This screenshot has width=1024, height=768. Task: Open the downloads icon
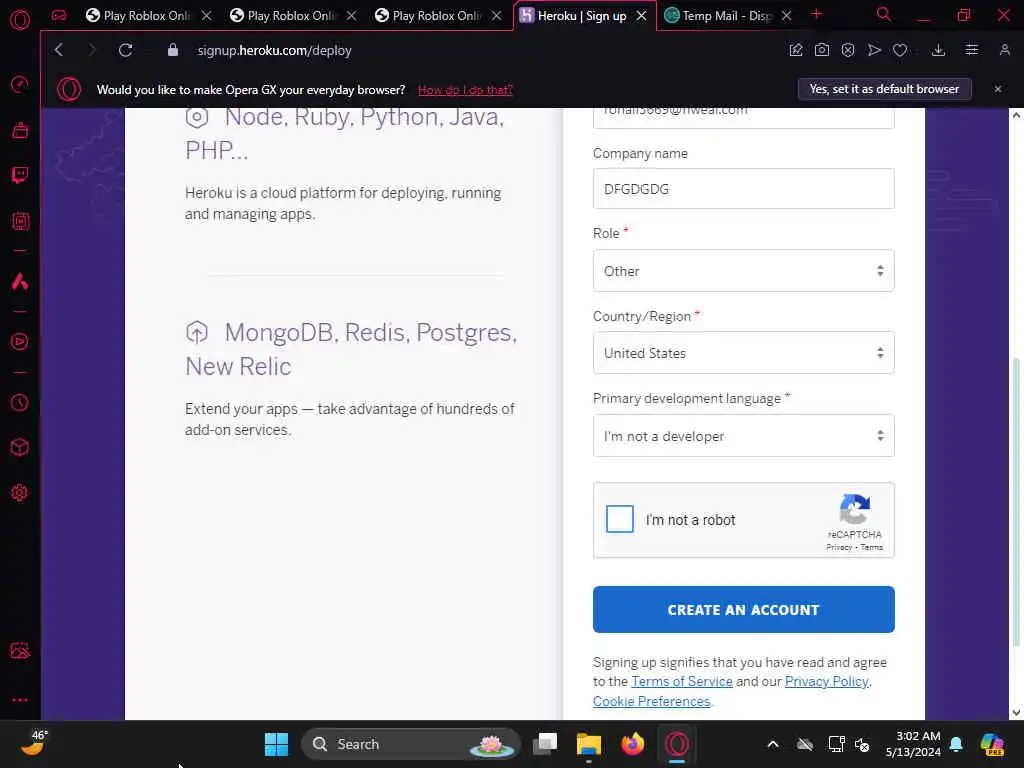938,50
